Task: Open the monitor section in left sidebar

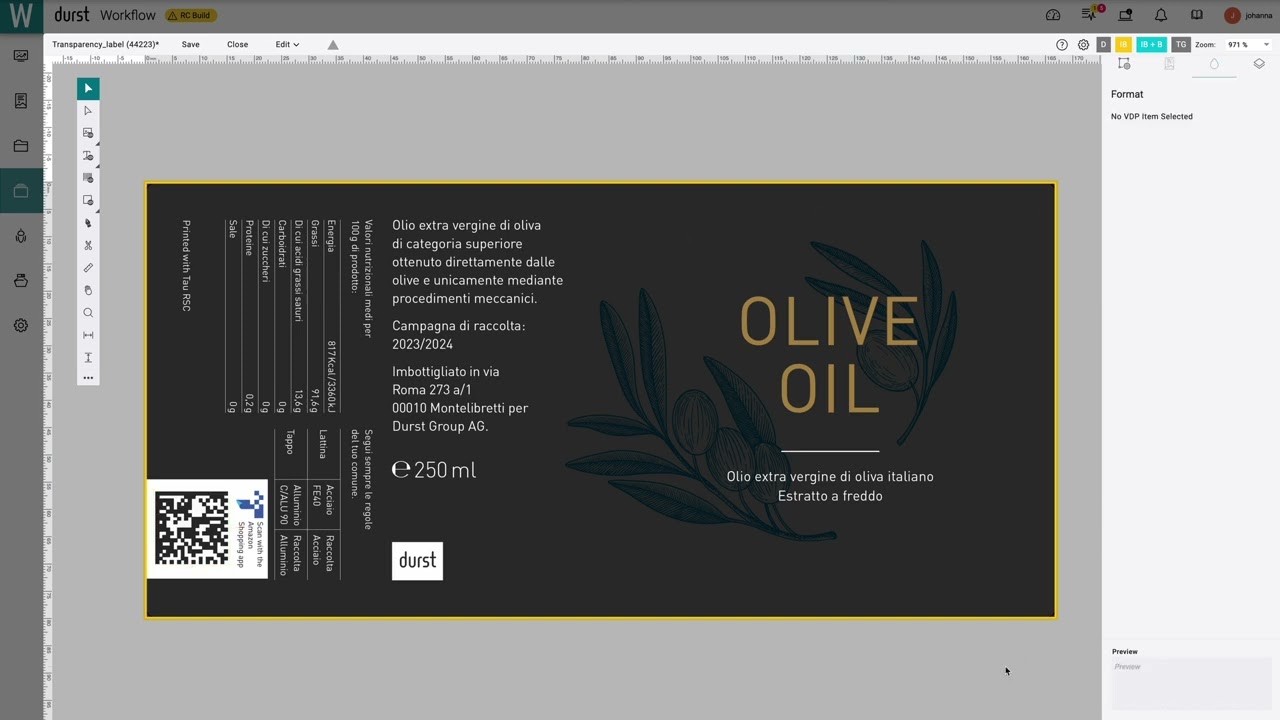Action: tap(21, 56)
